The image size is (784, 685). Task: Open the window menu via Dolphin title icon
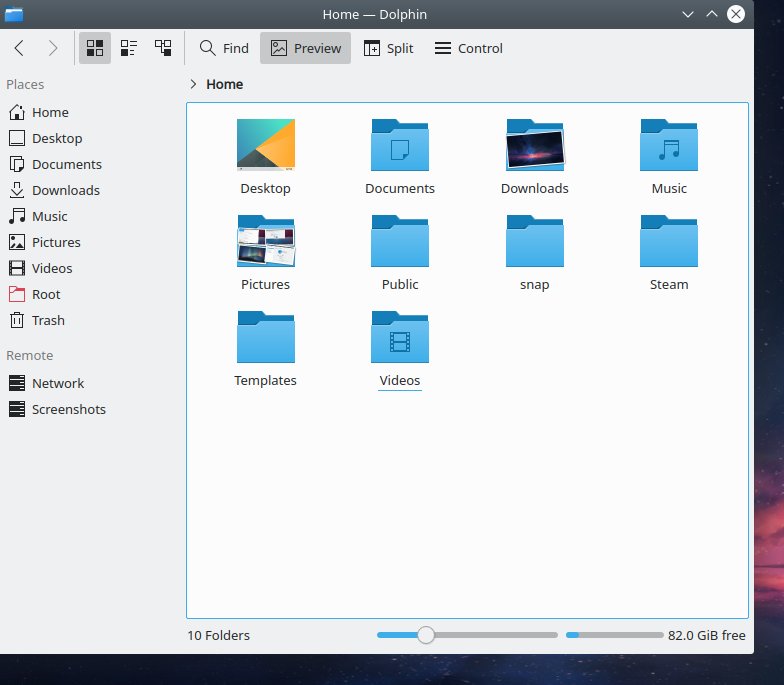(x=14, y=14)
